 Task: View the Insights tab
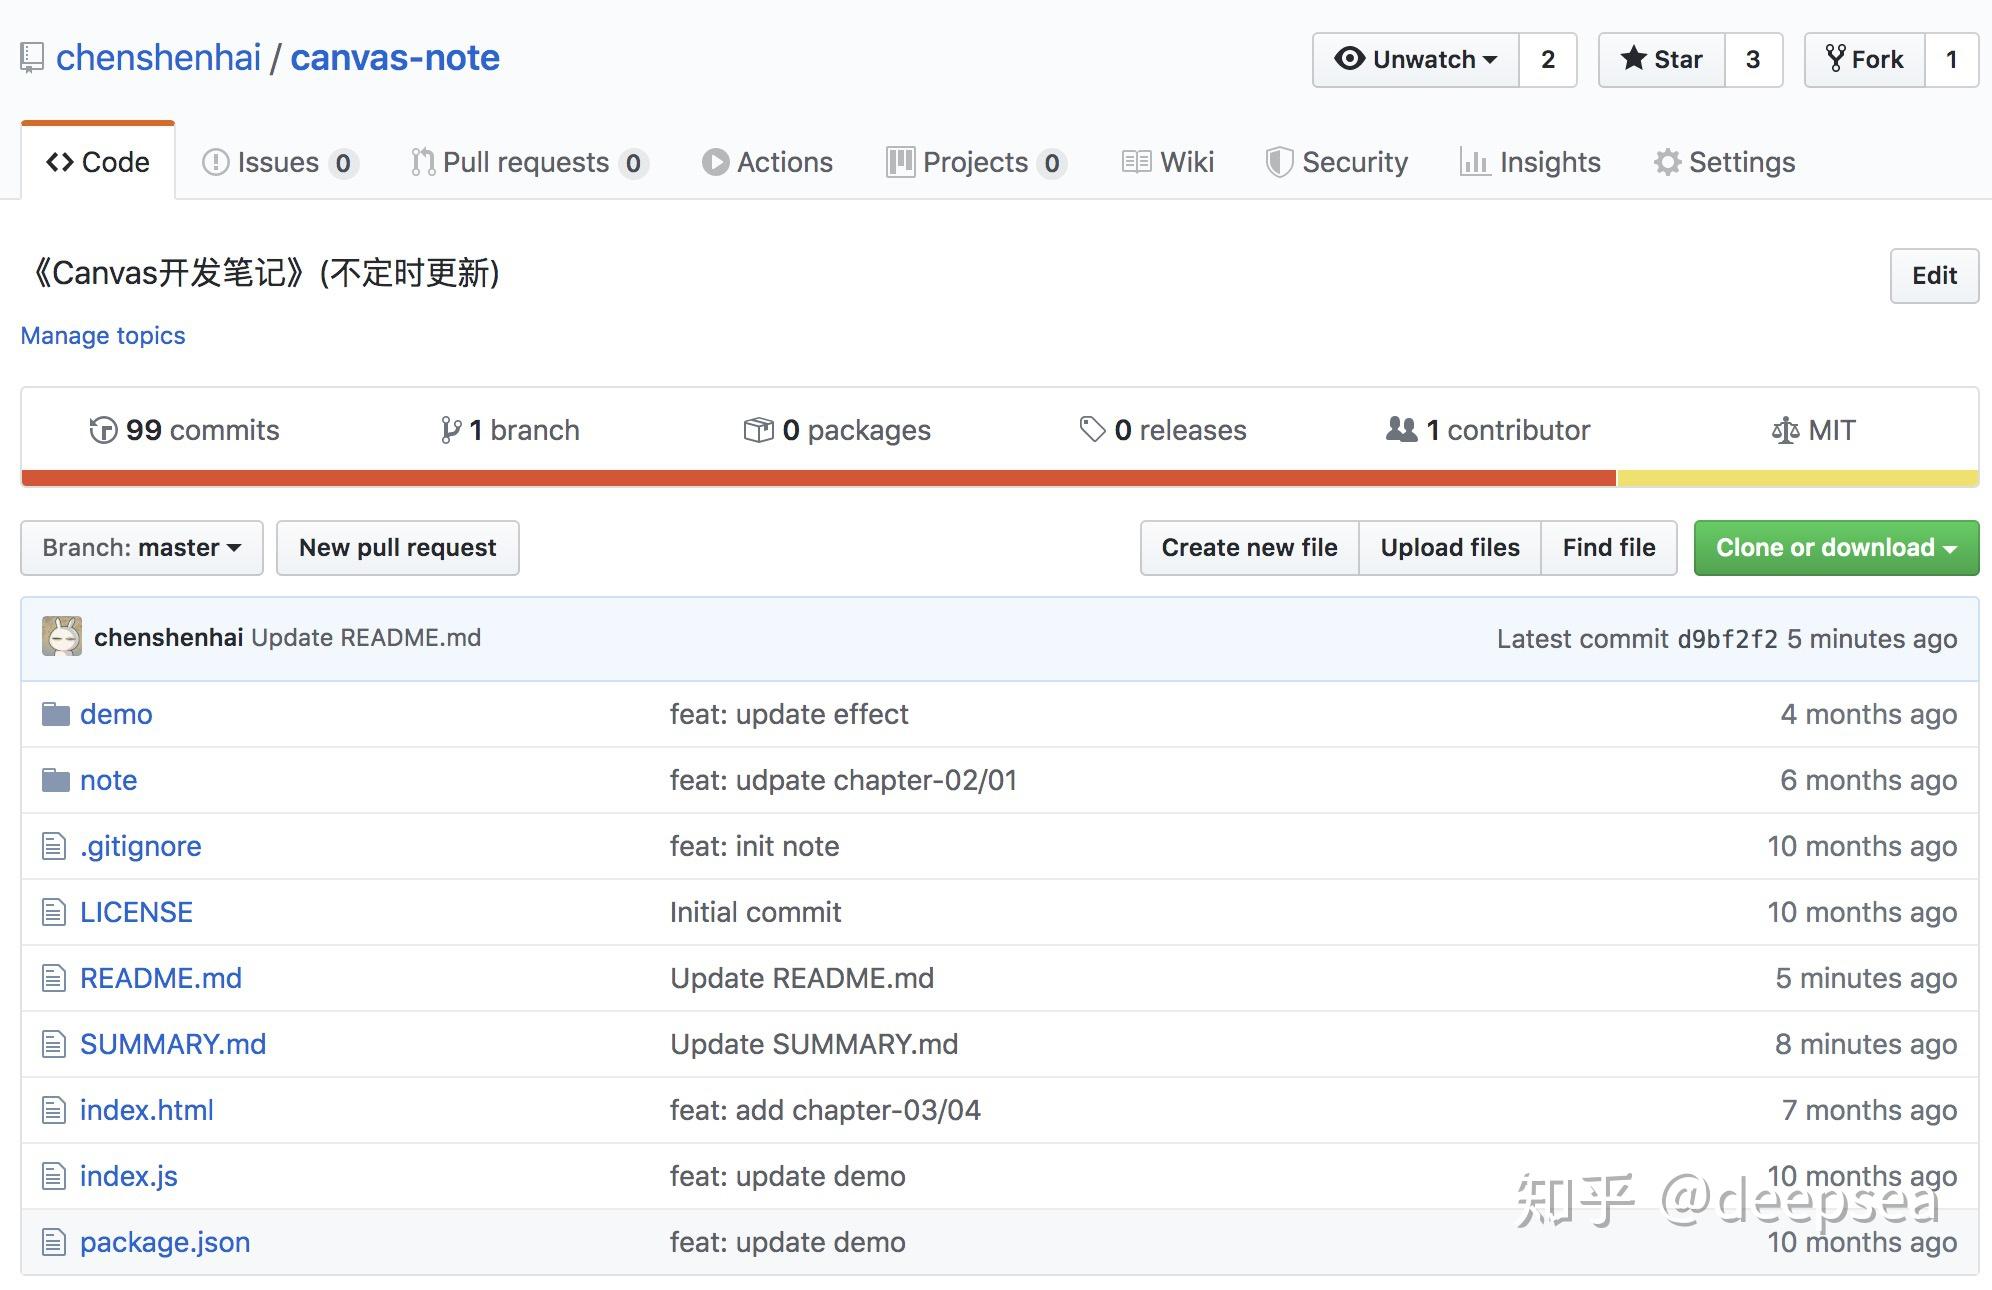pyautogui.click(x=1530, y=162)
